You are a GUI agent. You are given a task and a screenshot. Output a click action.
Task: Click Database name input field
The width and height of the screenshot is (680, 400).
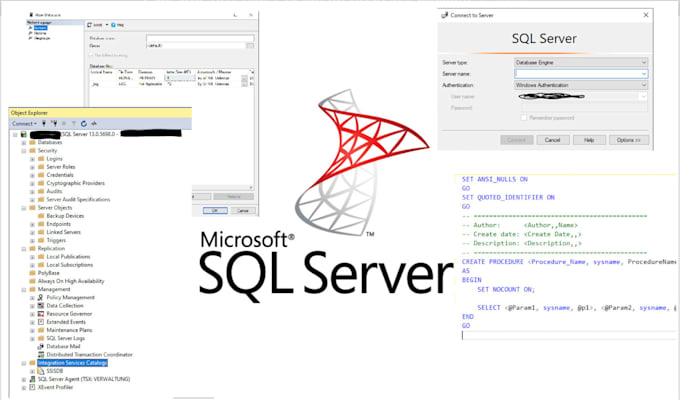point(200,38)
